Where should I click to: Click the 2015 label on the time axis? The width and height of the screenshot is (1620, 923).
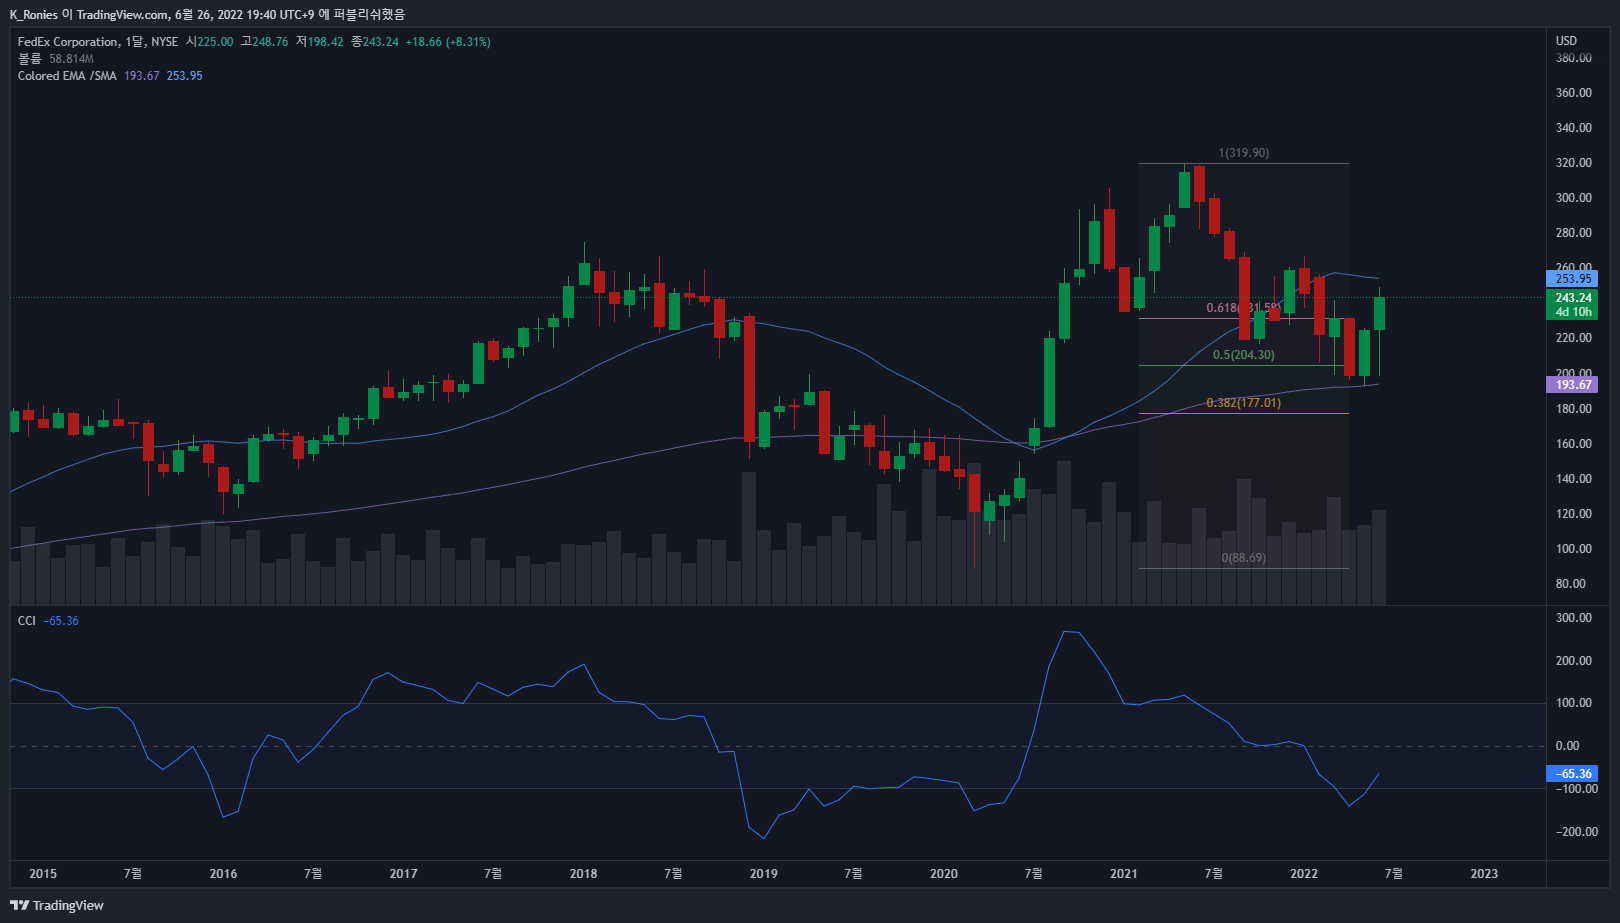click(x=43, y=874)
